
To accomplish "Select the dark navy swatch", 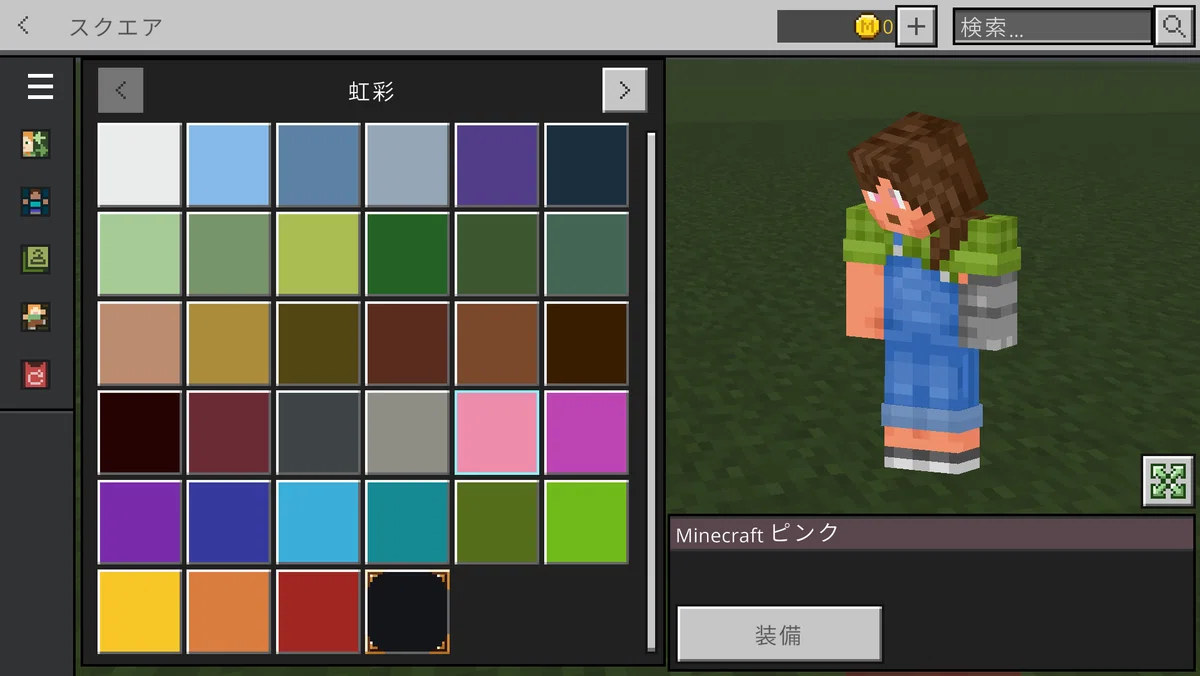I will (x=587, y=165).
